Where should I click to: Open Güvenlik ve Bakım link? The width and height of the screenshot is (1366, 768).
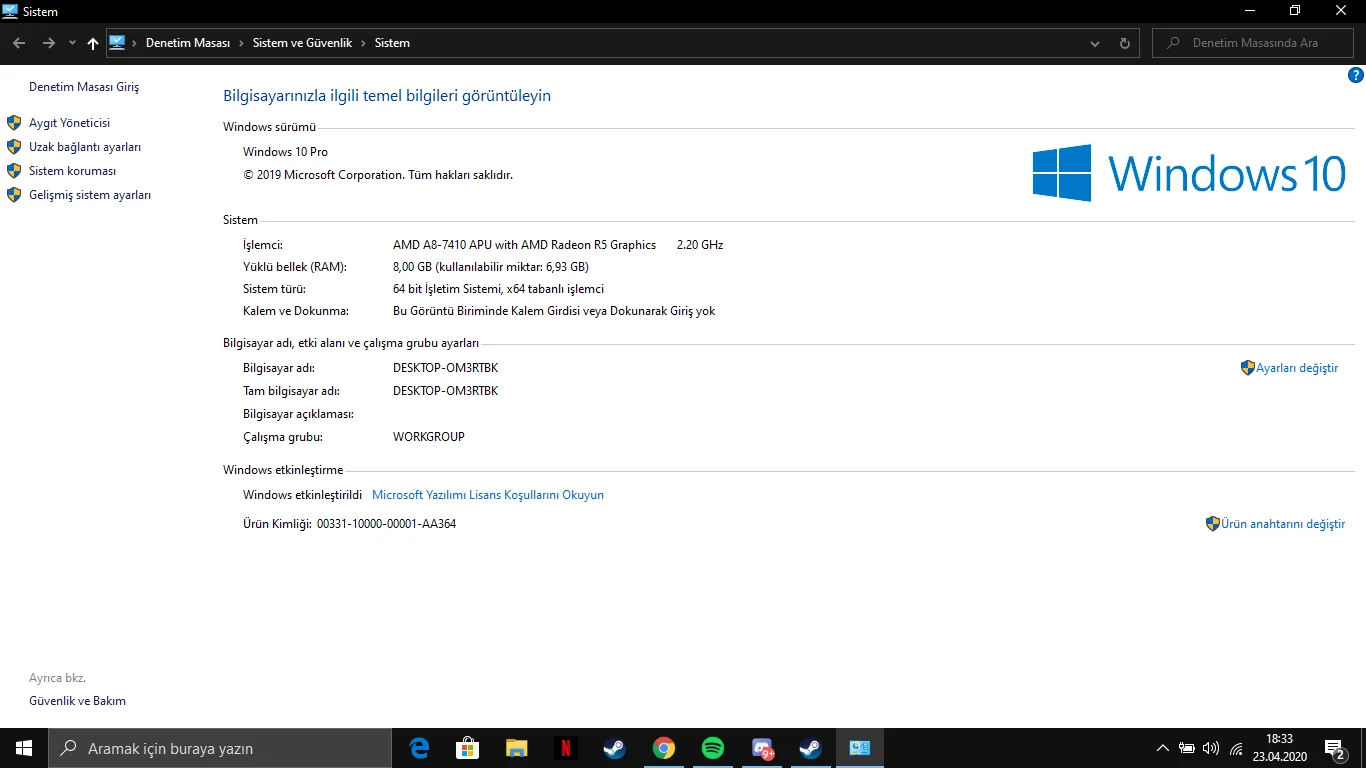(x=77, y=701)
